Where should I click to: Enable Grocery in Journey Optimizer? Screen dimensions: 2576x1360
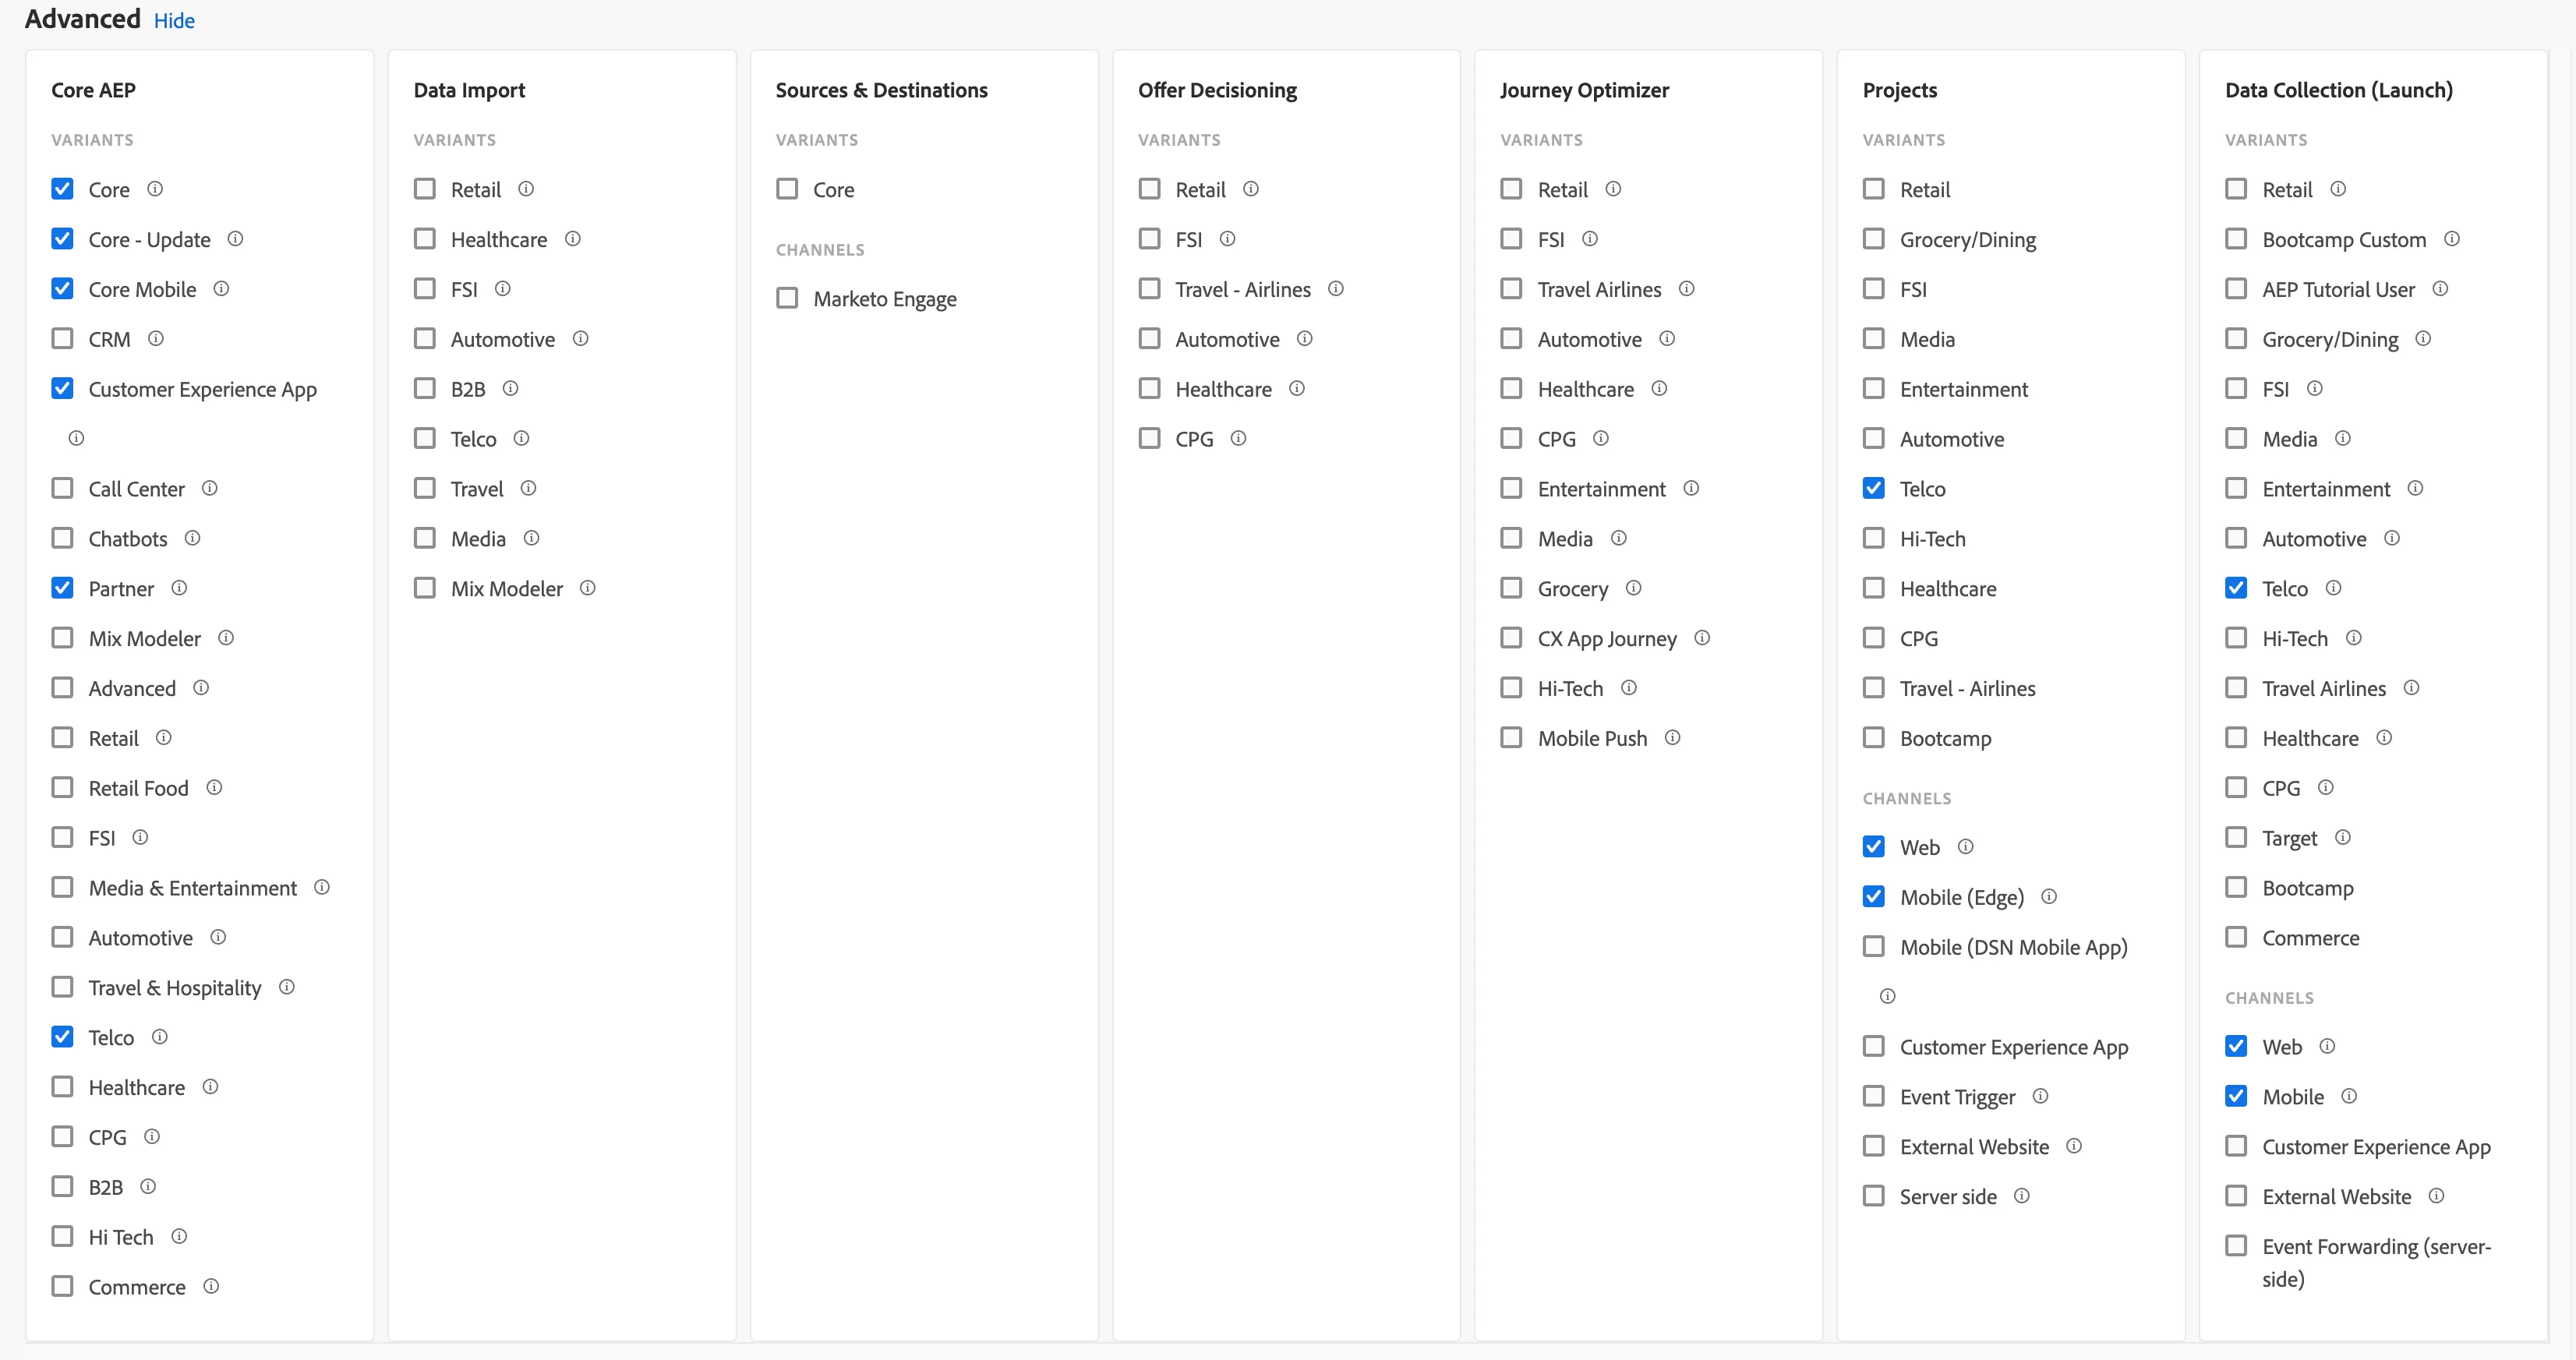tap(1511, 588)
